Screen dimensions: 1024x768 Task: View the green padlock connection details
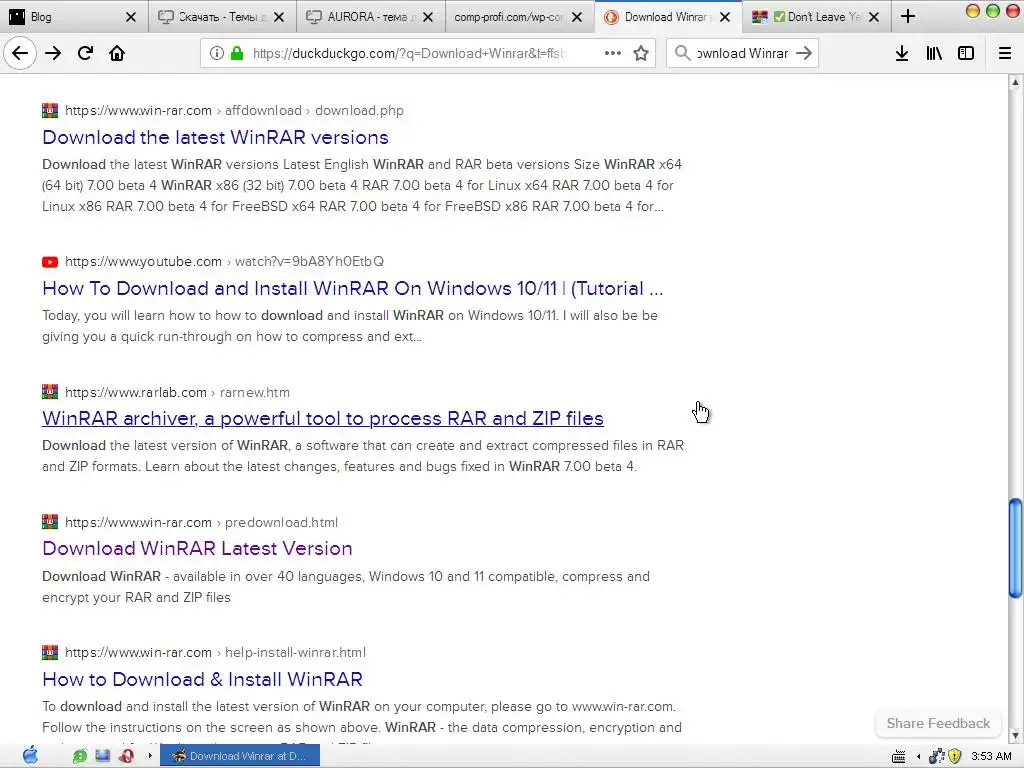(x=236, y=53)
